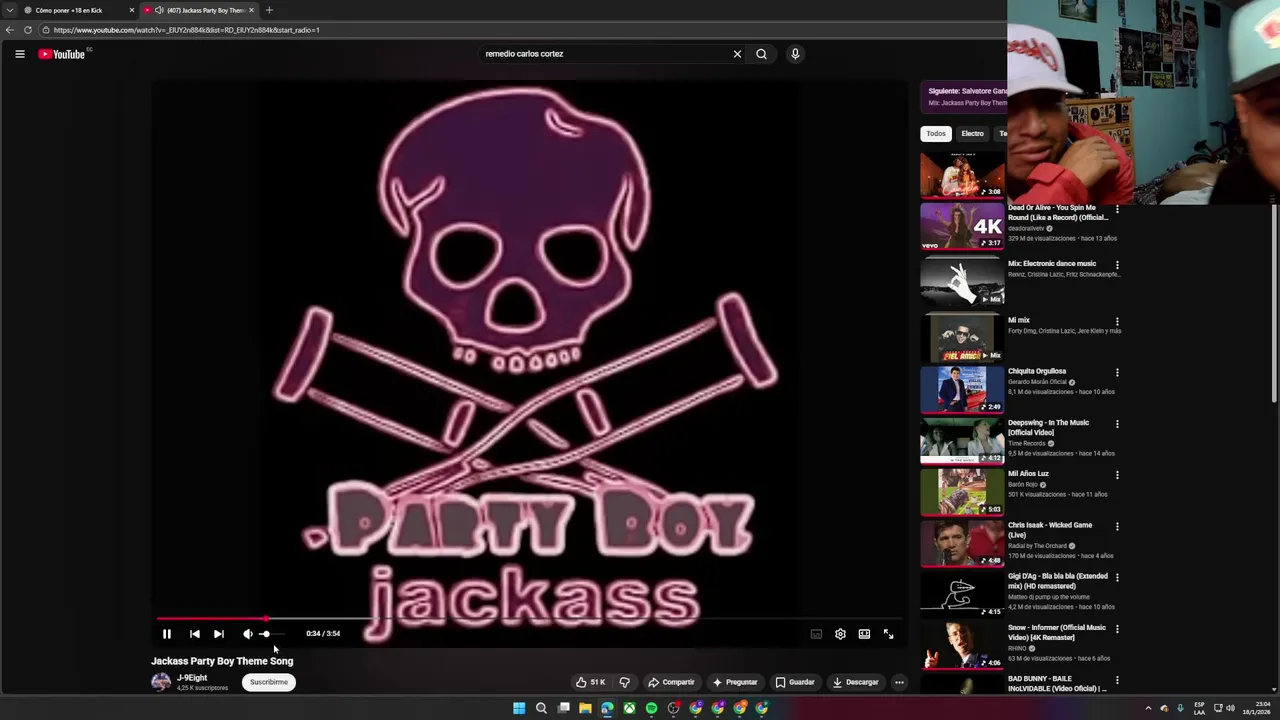Toggle subtitles on the player
Image resolution: width=1280 pixels, height=720 pixels.
816,634
